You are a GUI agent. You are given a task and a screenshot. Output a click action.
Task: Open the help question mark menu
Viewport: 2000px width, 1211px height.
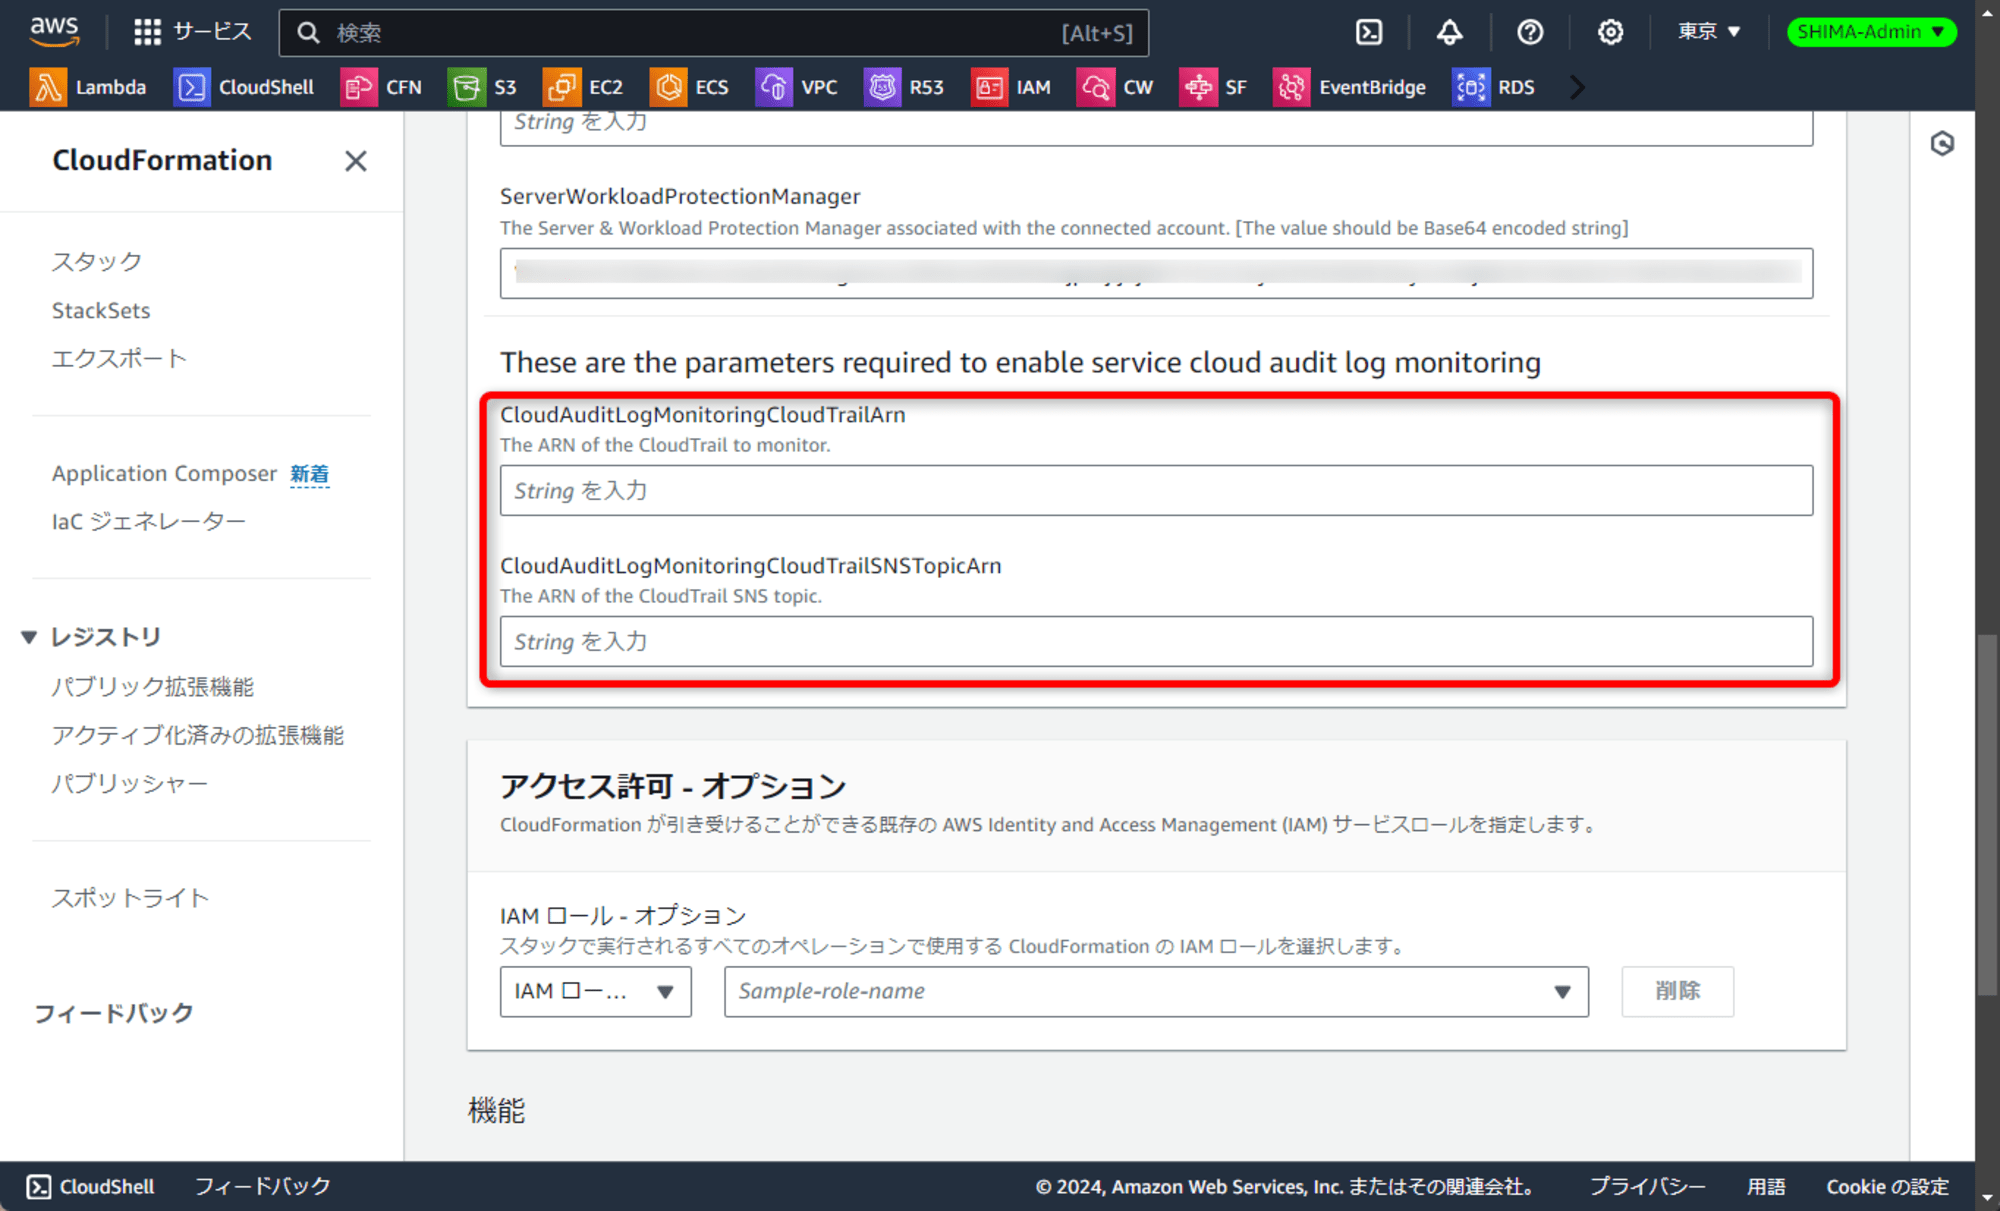(1529, 32)
